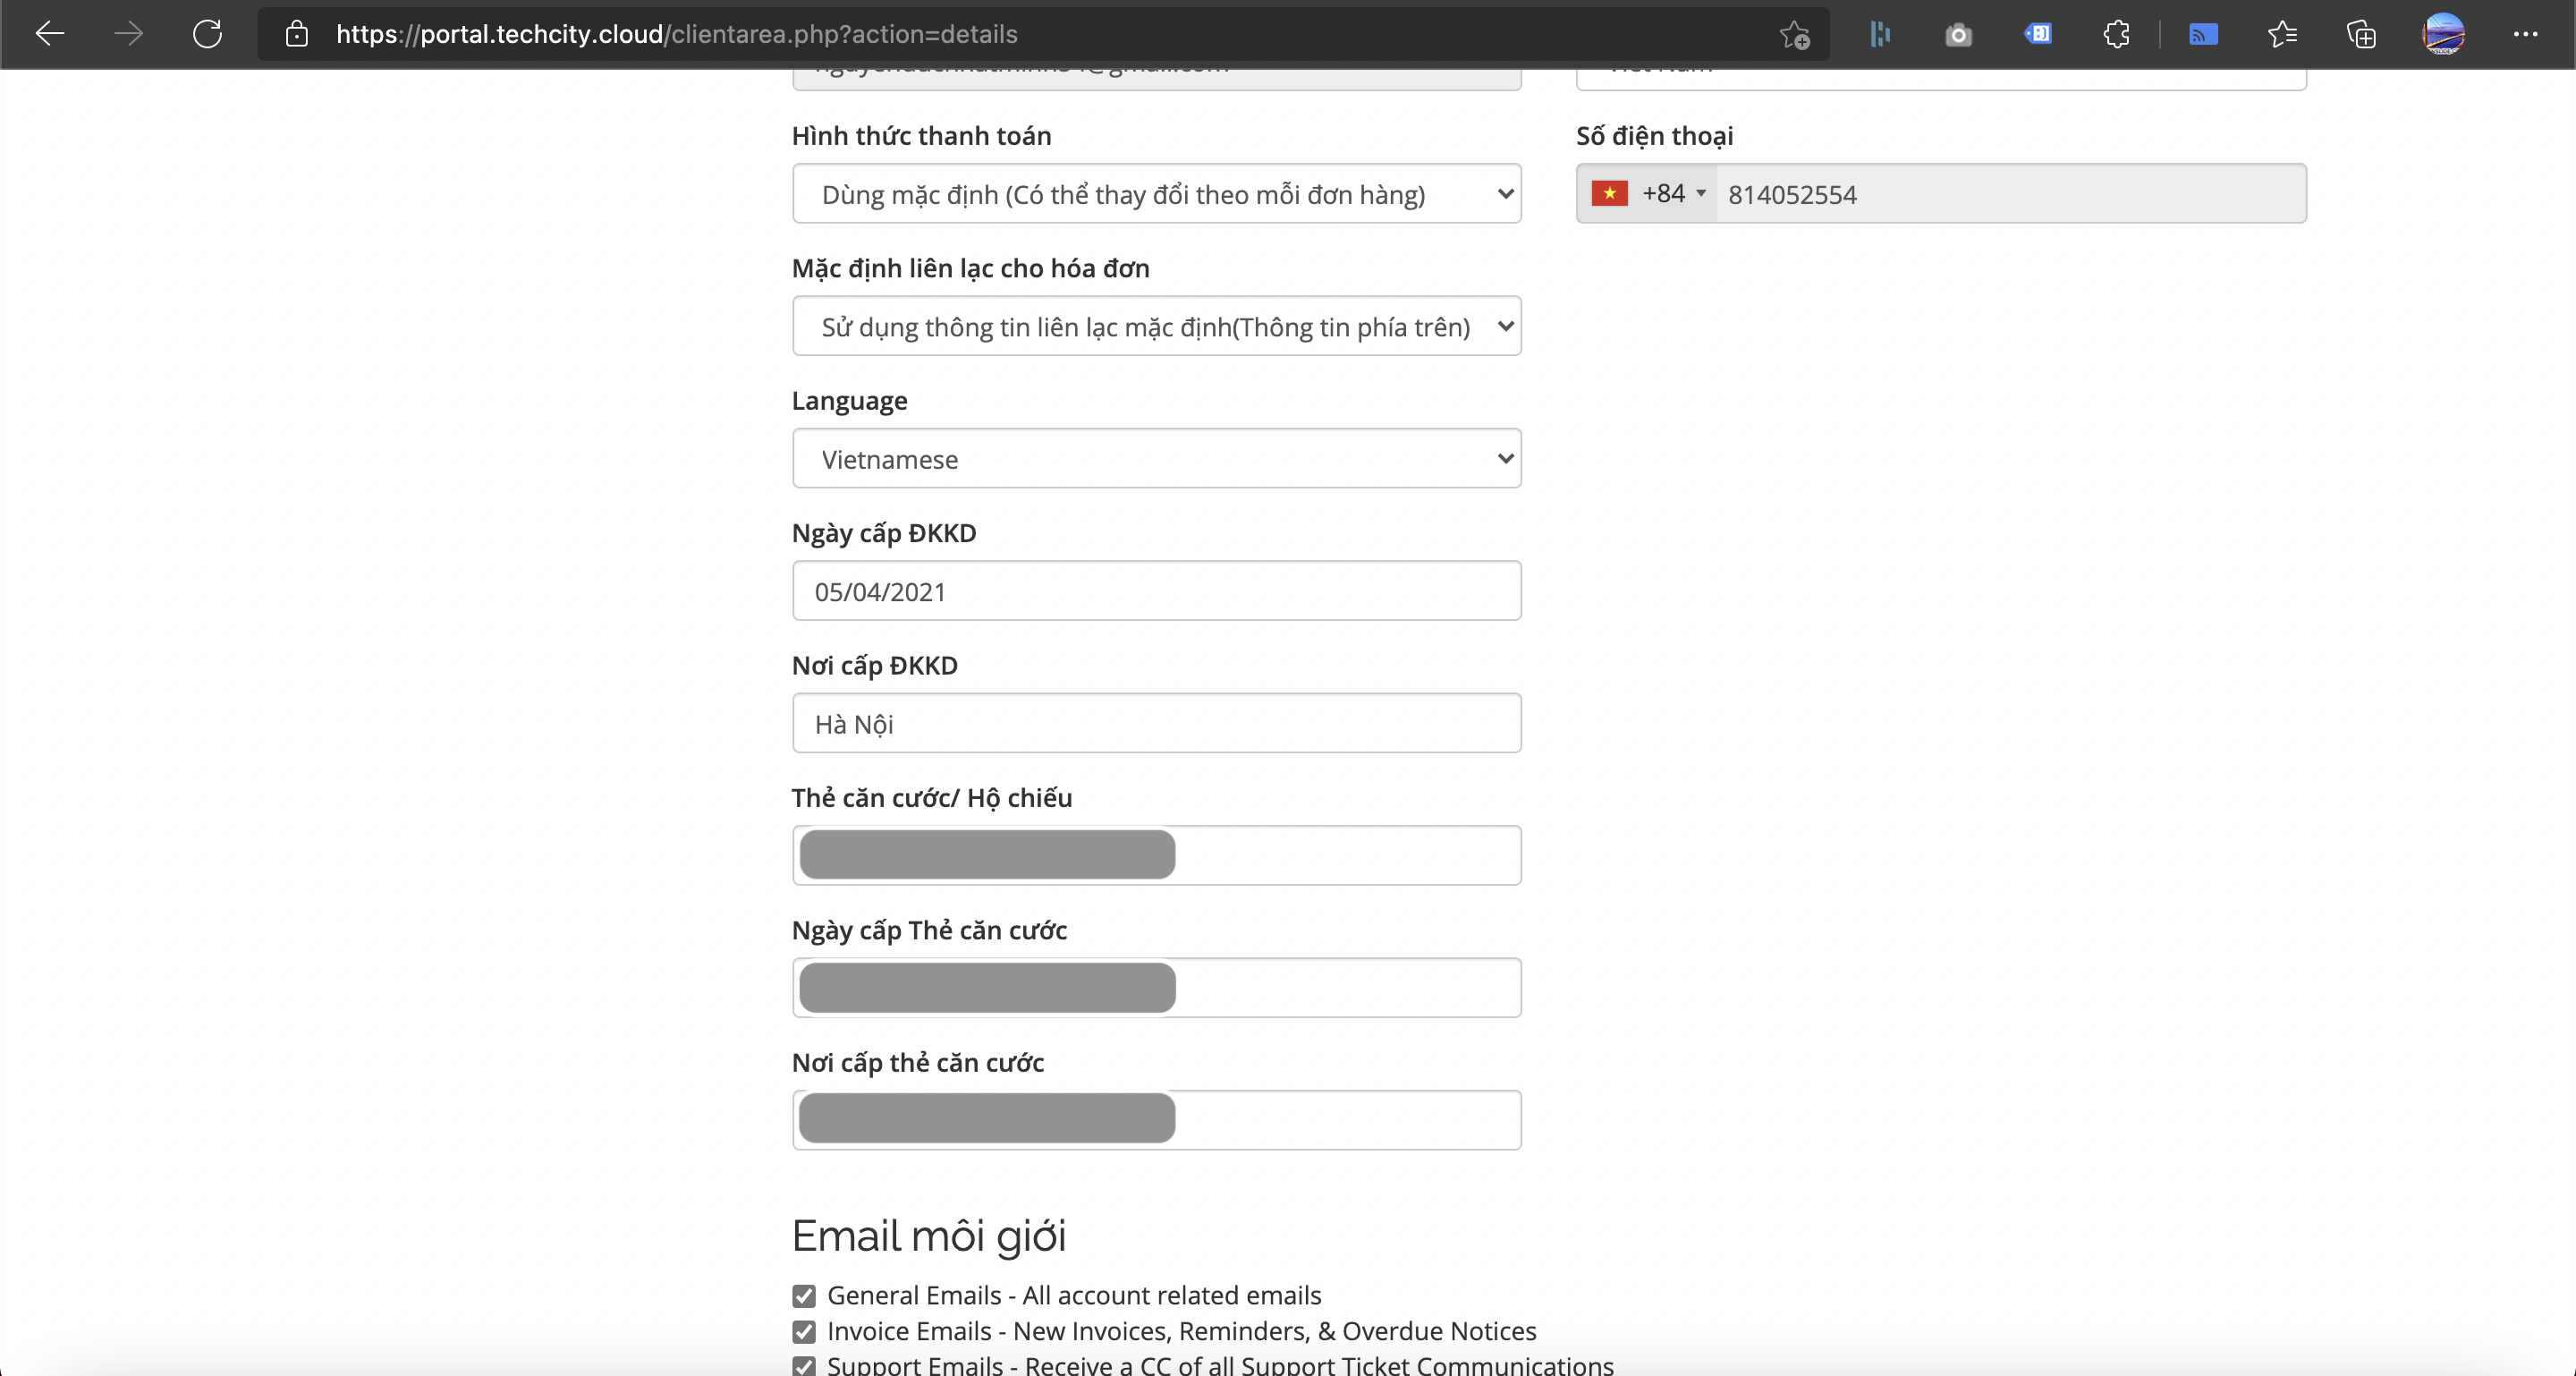Click the Ngày cấp ĐKKD label
The image size is (2576, 1376).
884,533
